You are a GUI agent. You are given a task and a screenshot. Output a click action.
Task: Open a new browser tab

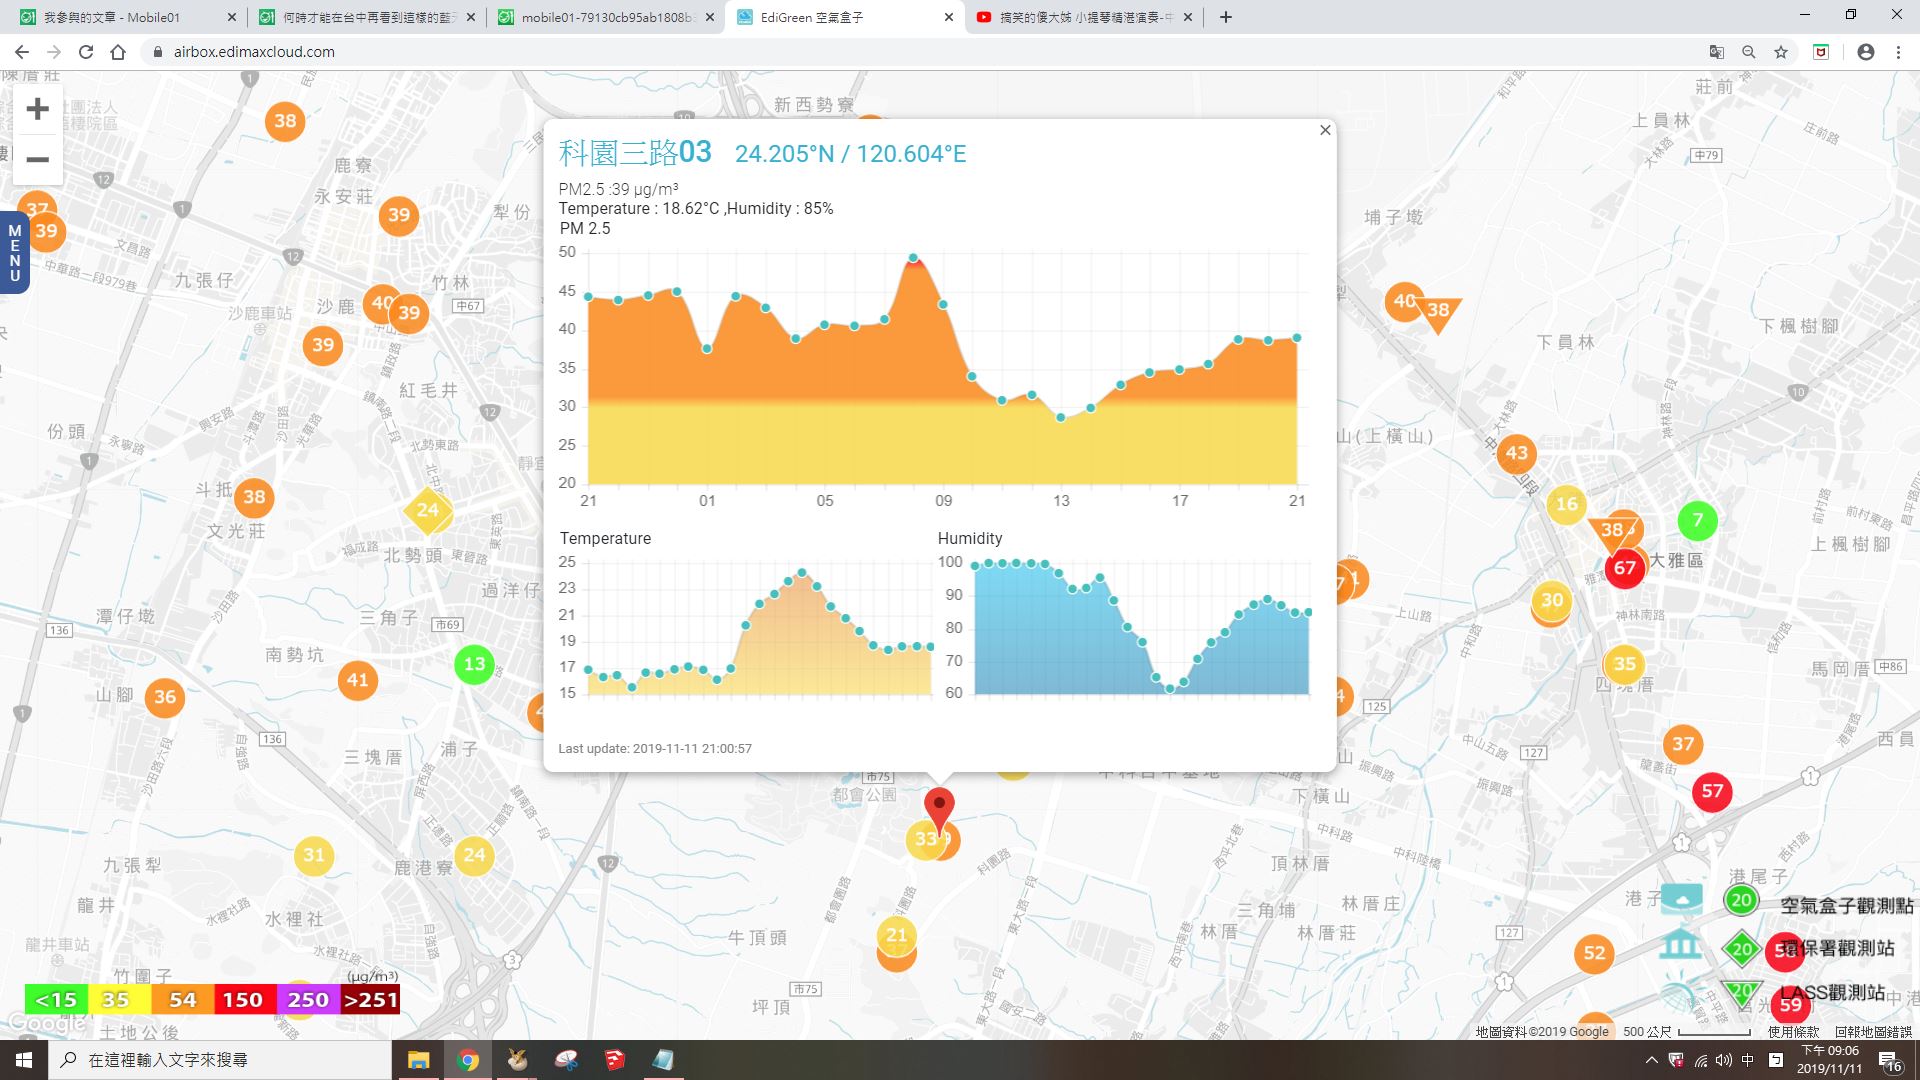(1226, 17)
